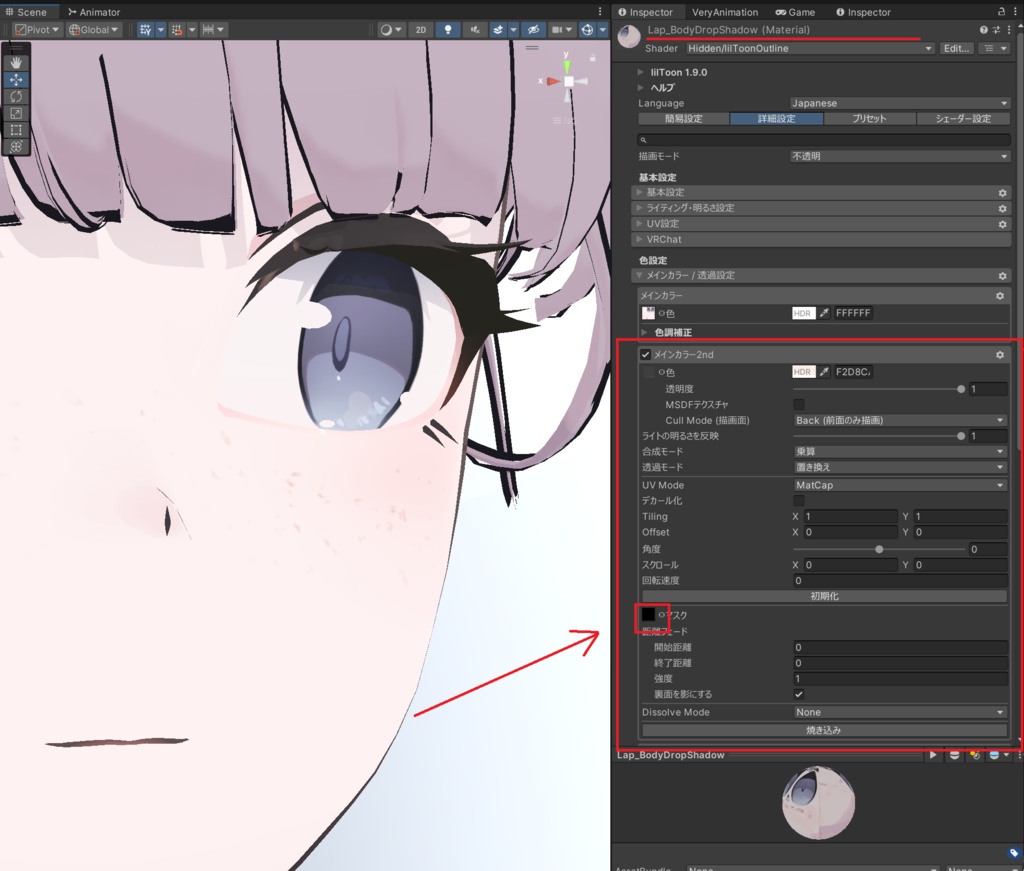
Task: Open the 描画モード 不透明 dropdown
Action: coord(900,156)
